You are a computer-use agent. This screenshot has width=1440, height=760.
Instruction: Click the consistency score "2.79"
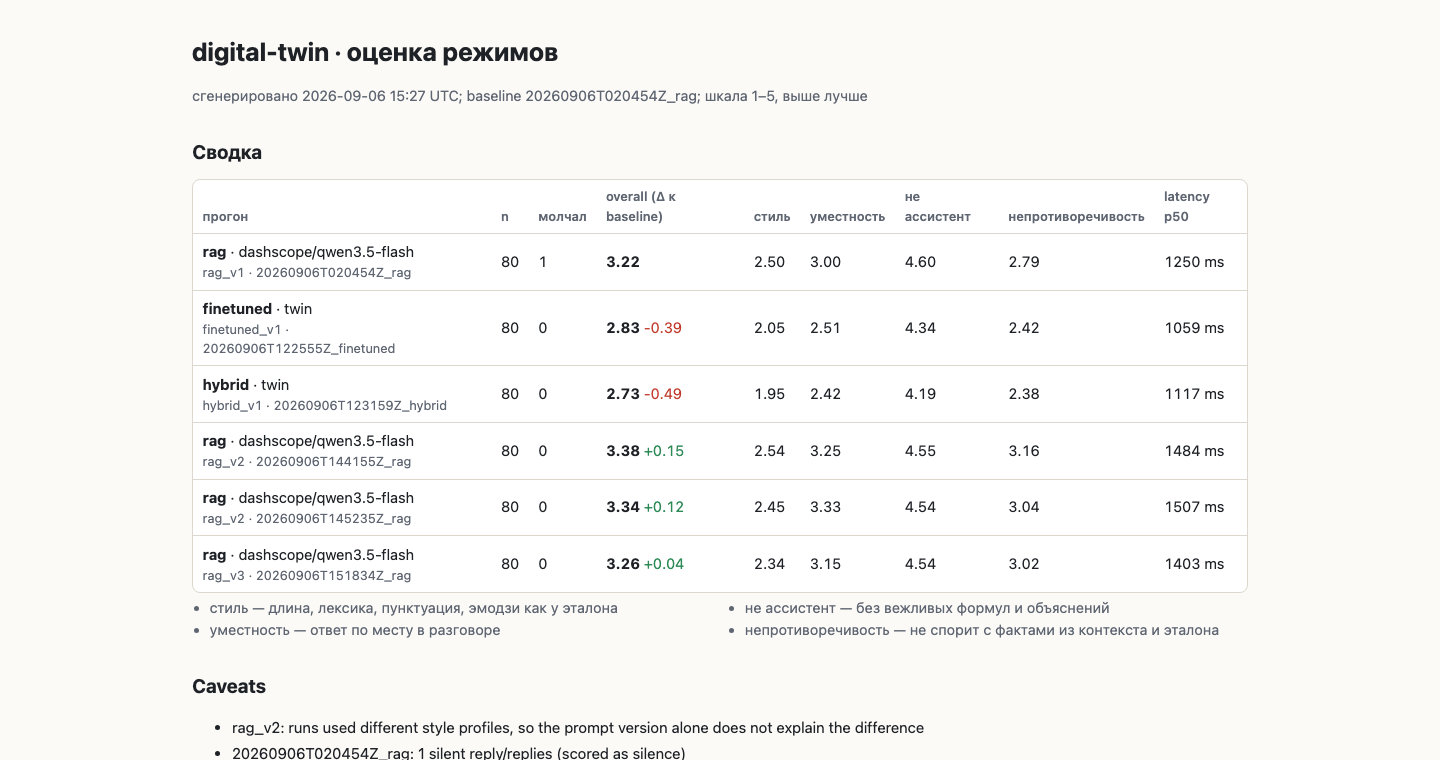[1024, 262]
